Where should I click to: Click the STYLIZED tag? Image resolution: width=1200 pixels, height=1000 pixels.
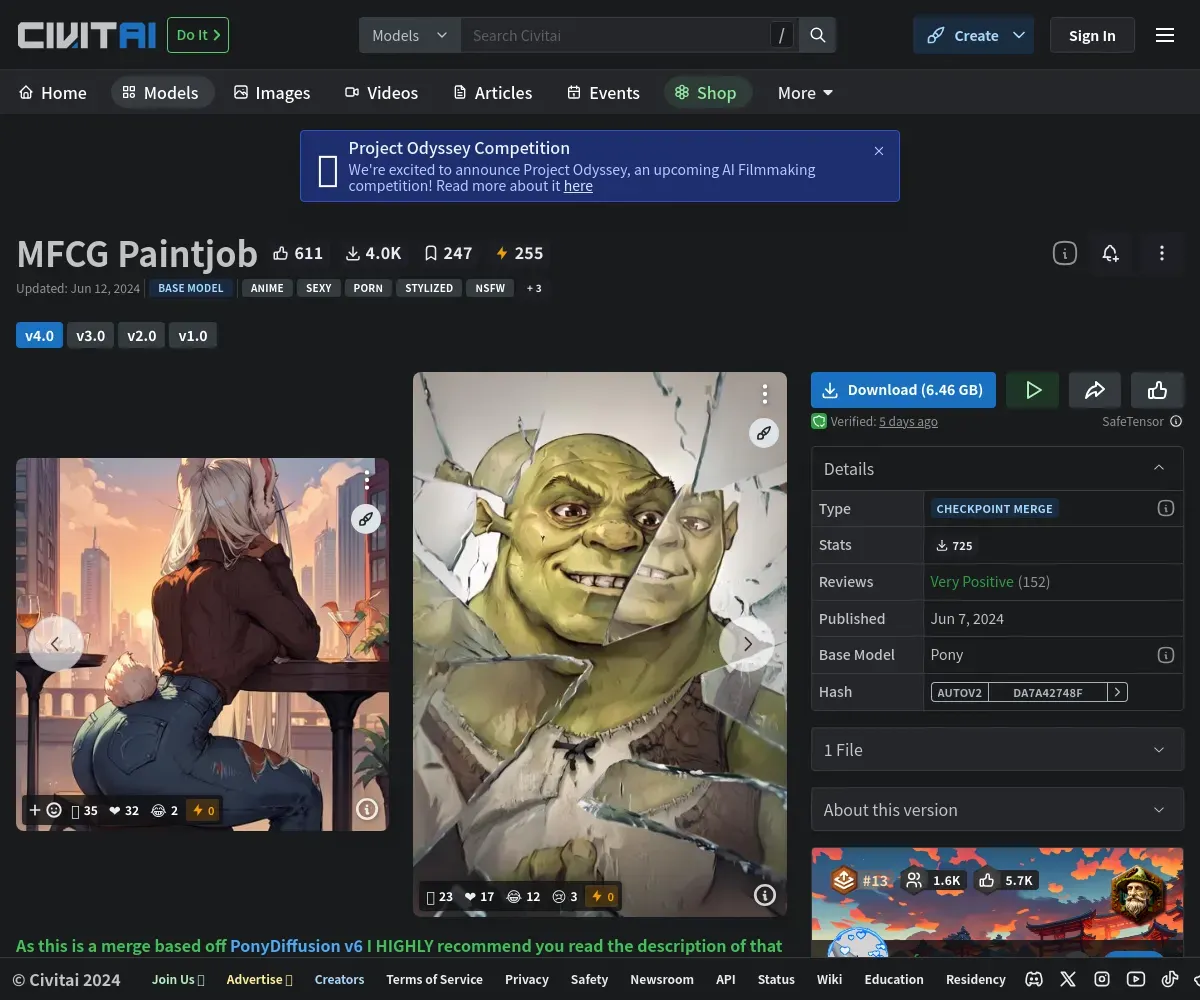point(429,288)
